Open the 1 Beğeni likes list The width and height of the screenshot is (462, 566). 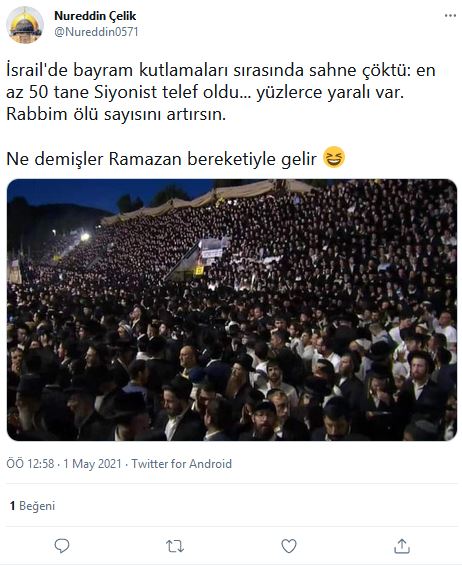coord(32,505)
